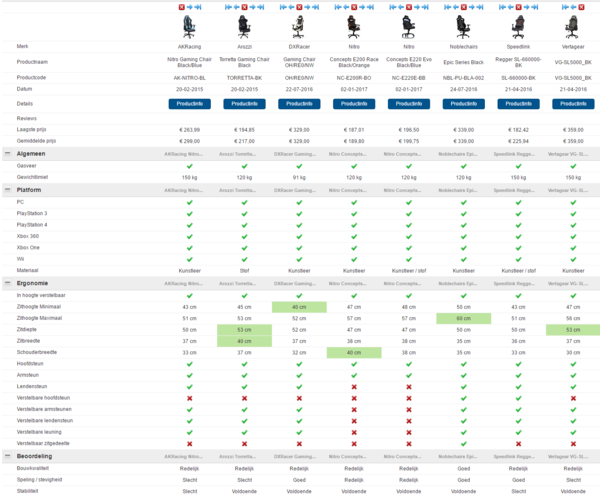Image resolution: width=600 pixels, height=497 pixels.
Task: Shift Speedlink column one position right
Action: click(x=526, y=7)
